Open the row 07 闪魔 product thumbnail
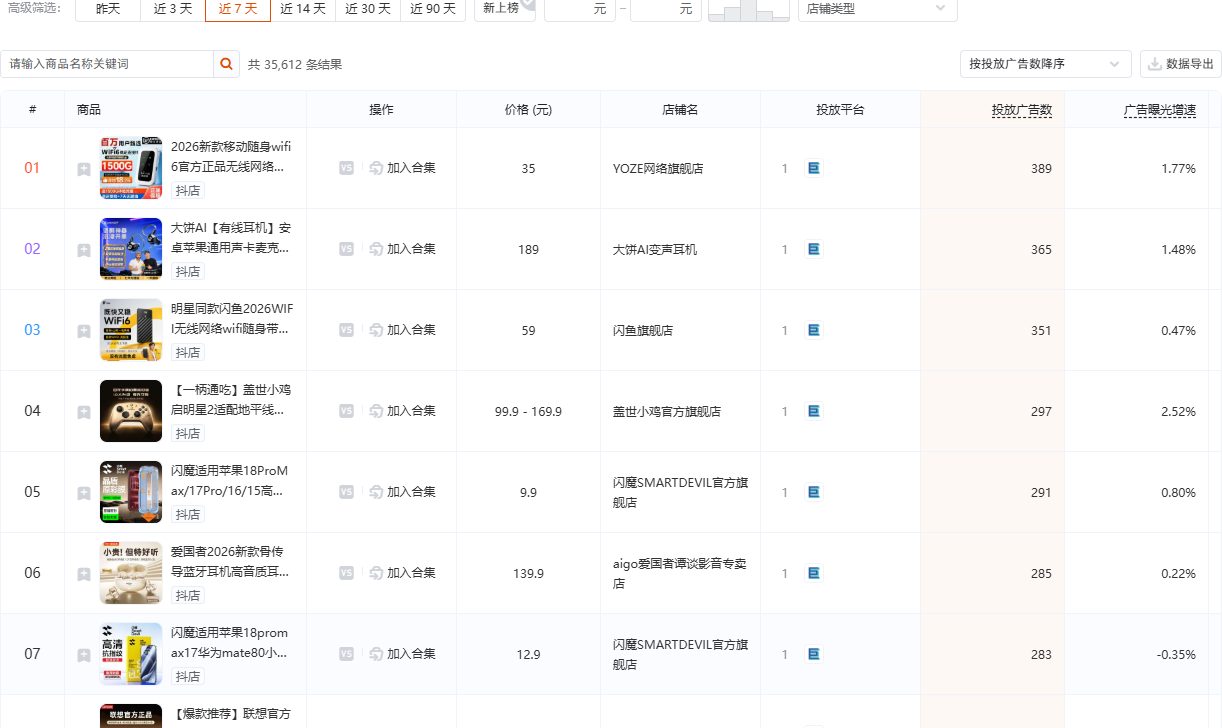 pyautogui.click(x=131, y=654)
